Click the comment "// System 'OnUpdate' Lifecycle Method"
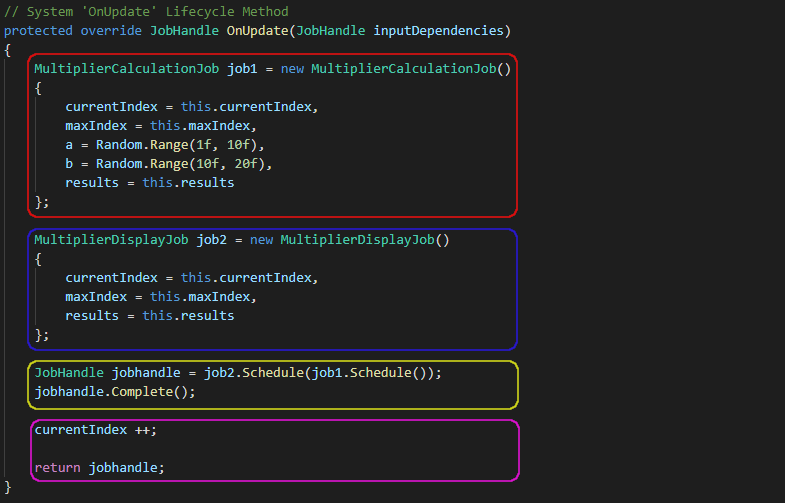This screenshot has width=785, height=503. click(x=146, y=12)
